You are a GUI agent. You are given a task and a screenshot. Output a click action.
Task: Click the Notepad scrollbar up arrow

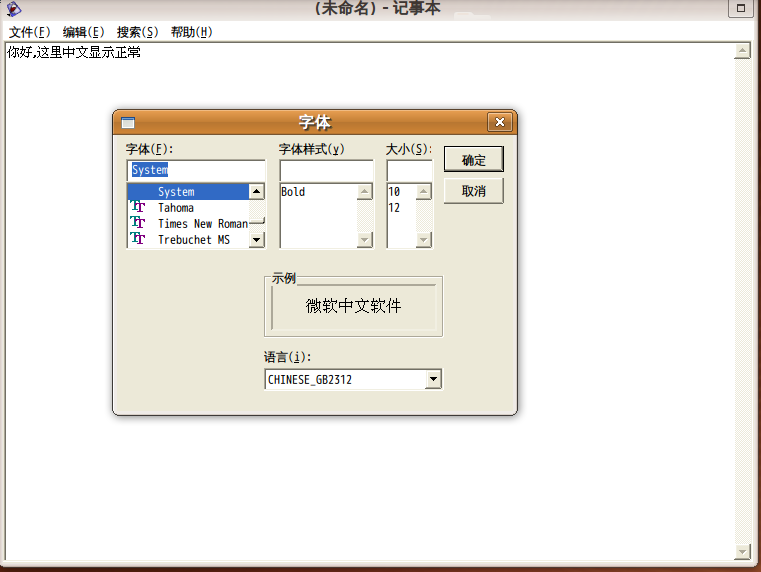point(743,51)
